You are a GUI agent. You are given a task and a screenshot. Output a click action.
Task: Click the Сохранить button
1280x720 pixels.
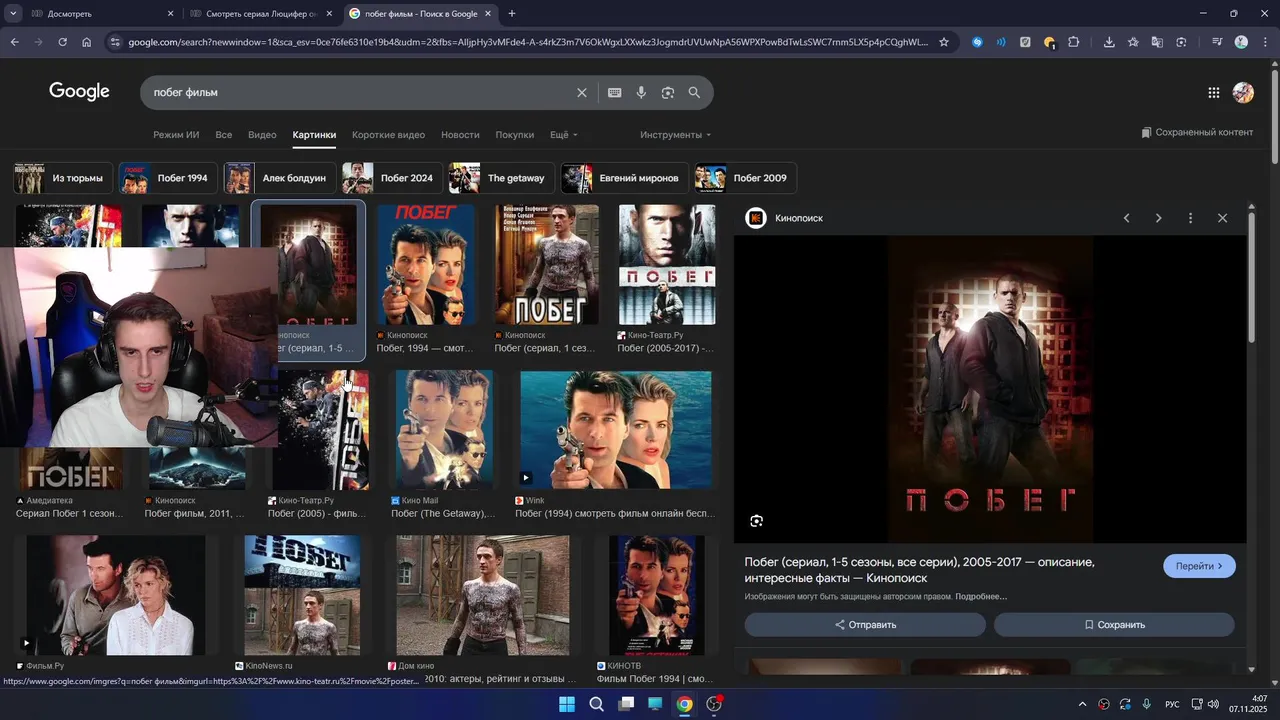click(x=1114, y=625)
